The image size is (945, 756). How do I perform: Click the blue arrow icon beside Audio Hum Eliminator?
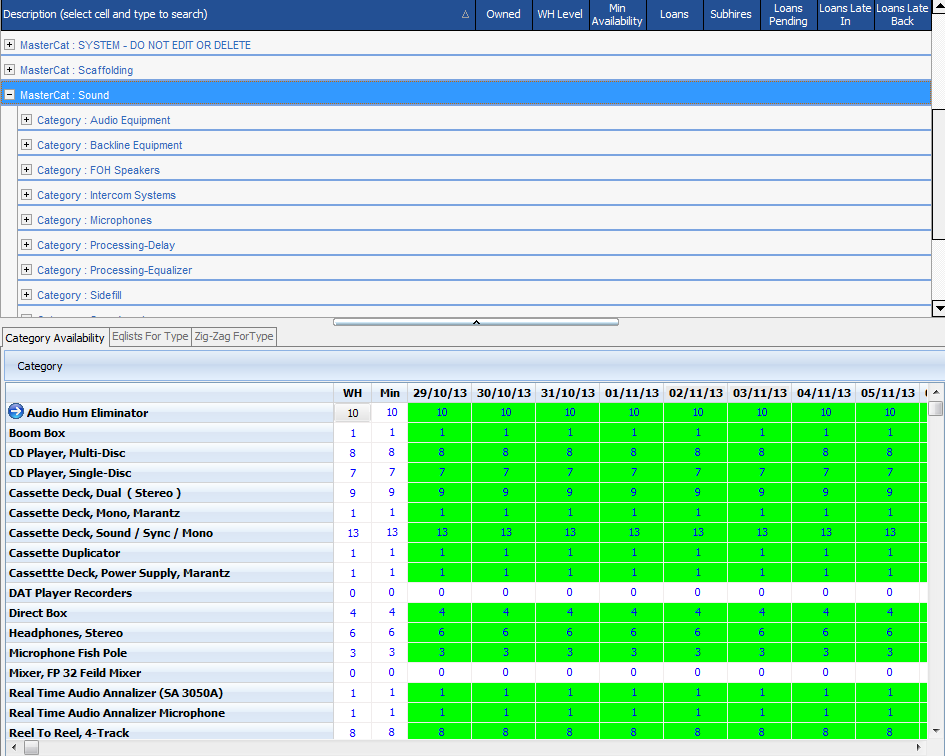click(x=18, y=412)
